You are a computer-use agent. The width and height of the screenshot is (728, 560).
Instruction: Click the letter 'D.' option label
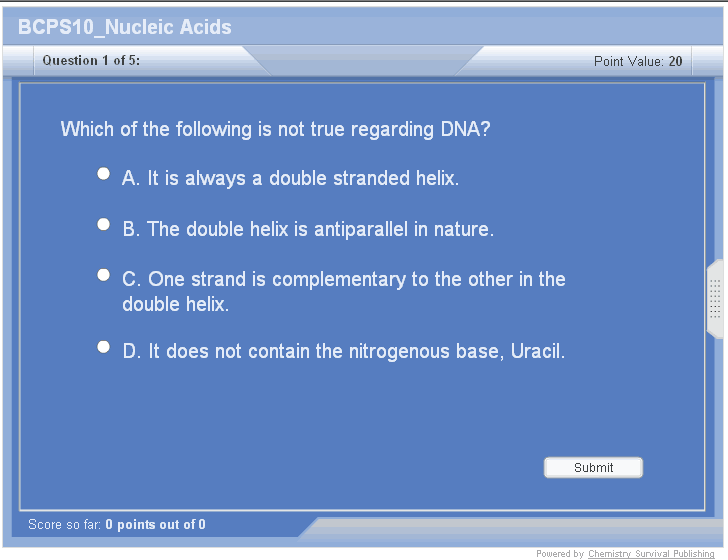tap(132, 352)
